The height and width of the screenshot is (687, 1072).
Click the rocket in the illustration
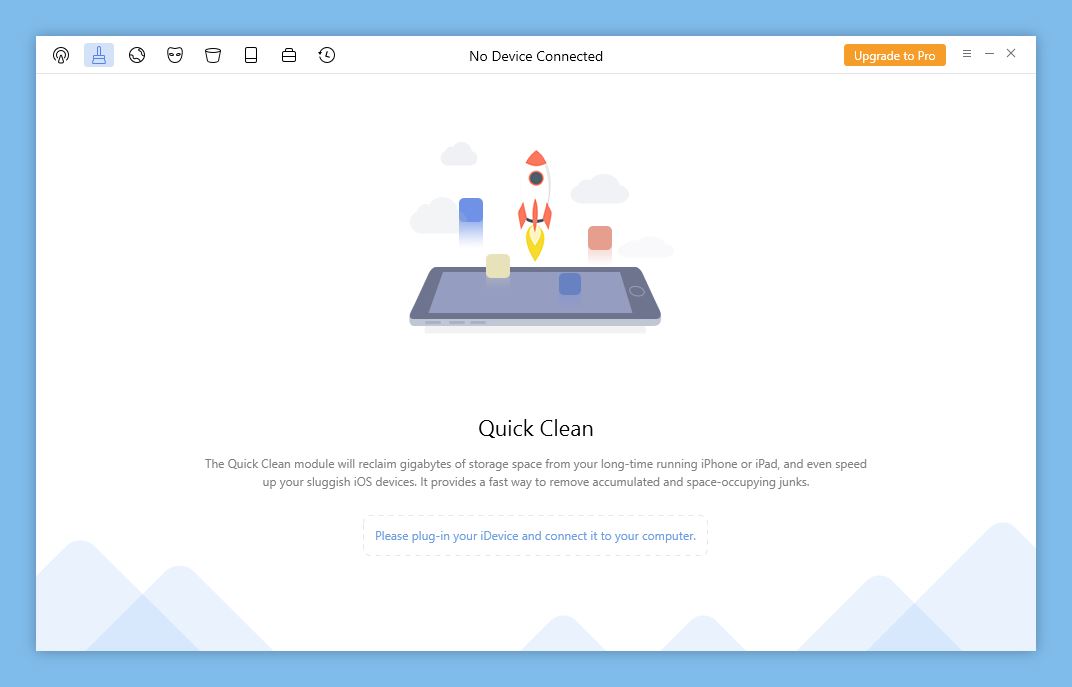pos(535,195)
